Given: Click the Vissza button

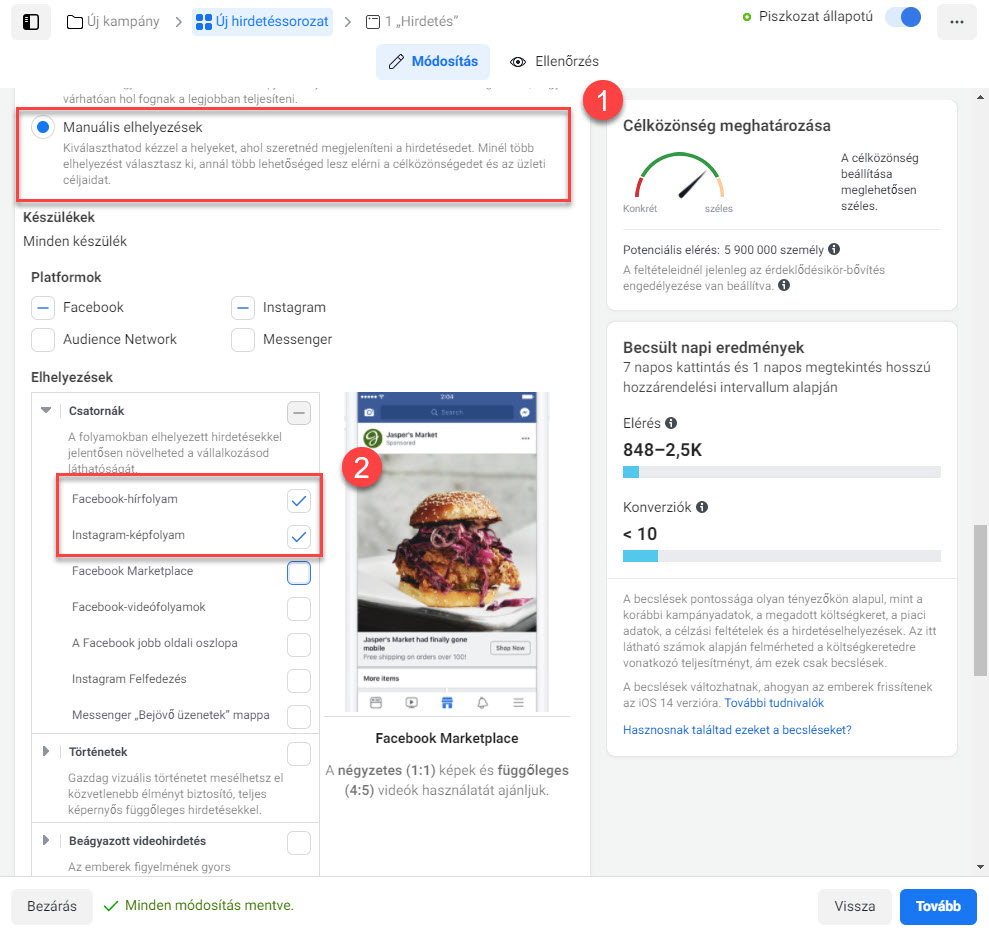Looking at the screenshot, I should click(854, 906).
